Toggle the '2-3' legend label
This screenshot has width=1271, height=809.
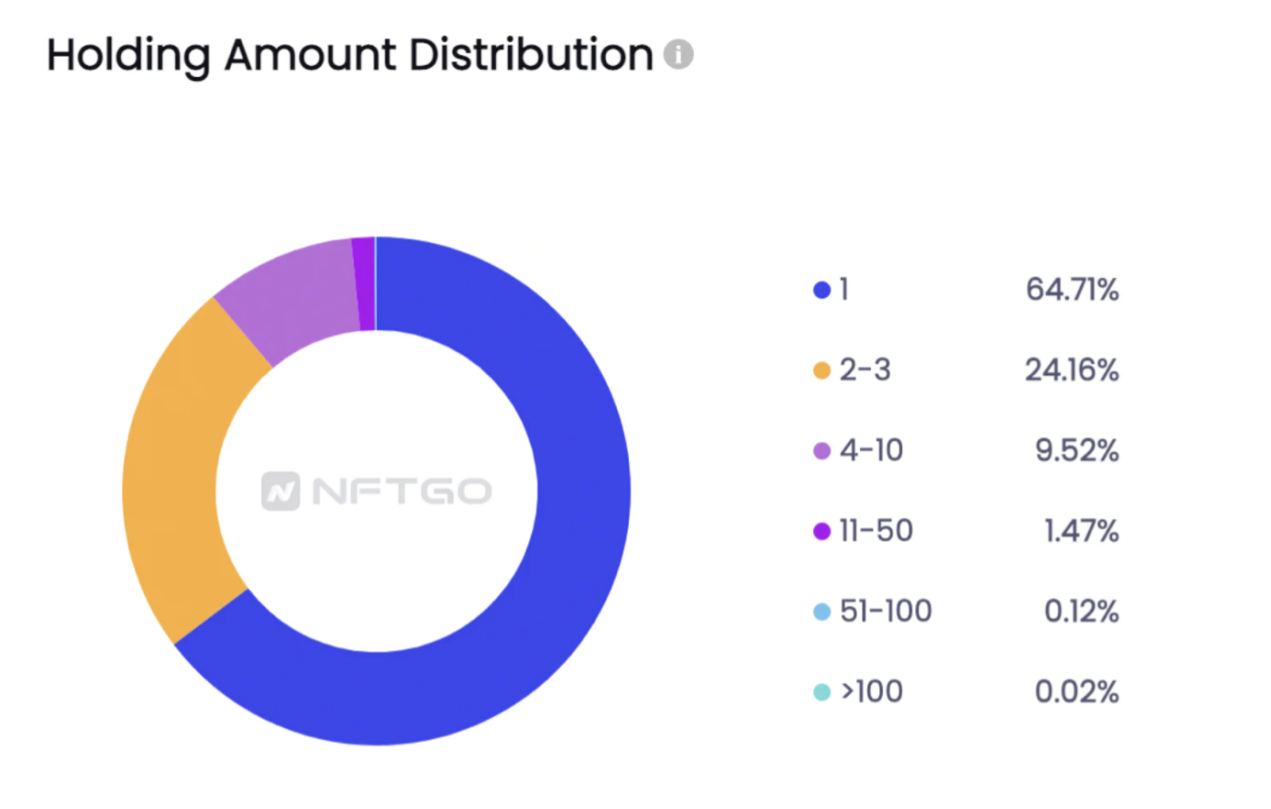click(866, 371)
